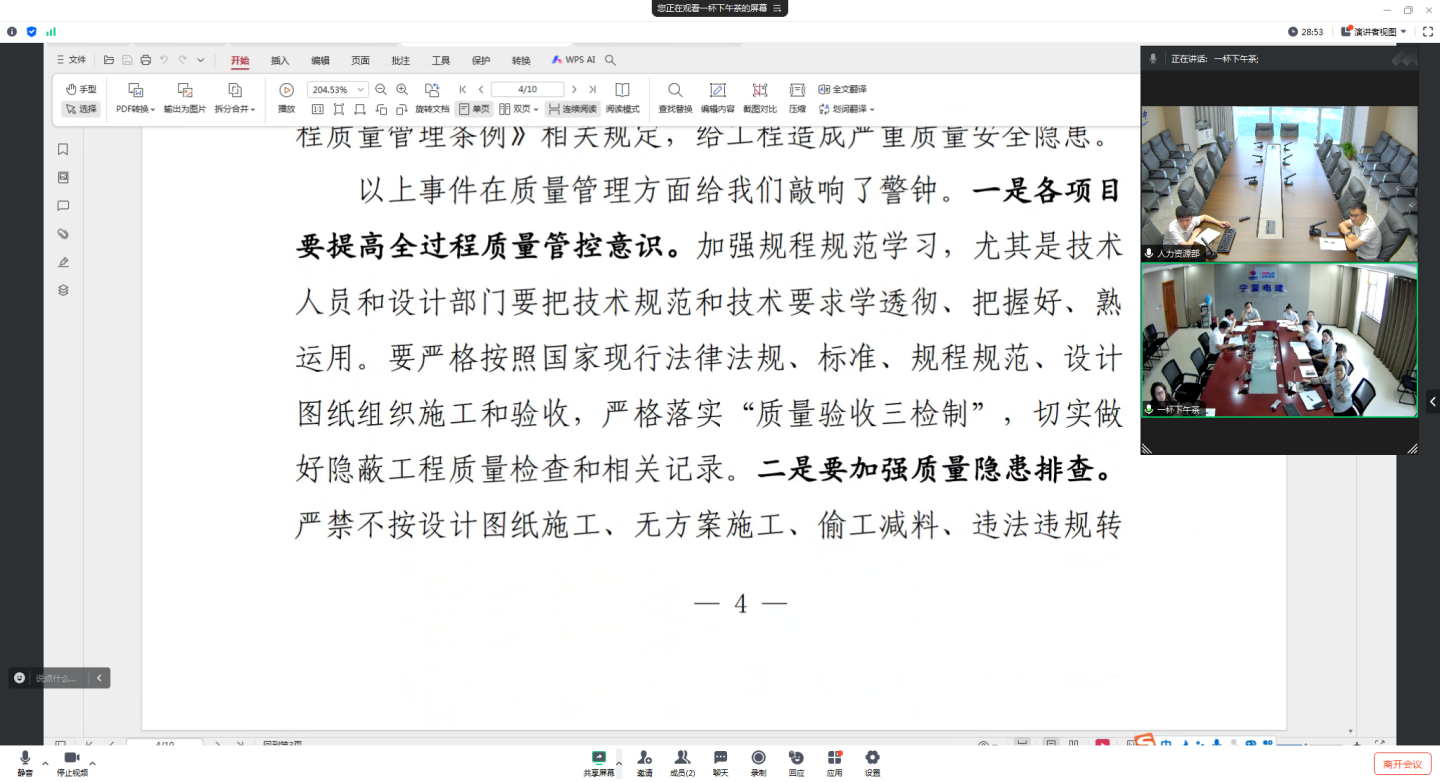
Task: Enable single page view (单页)
Action: click(x=474, y=109)
